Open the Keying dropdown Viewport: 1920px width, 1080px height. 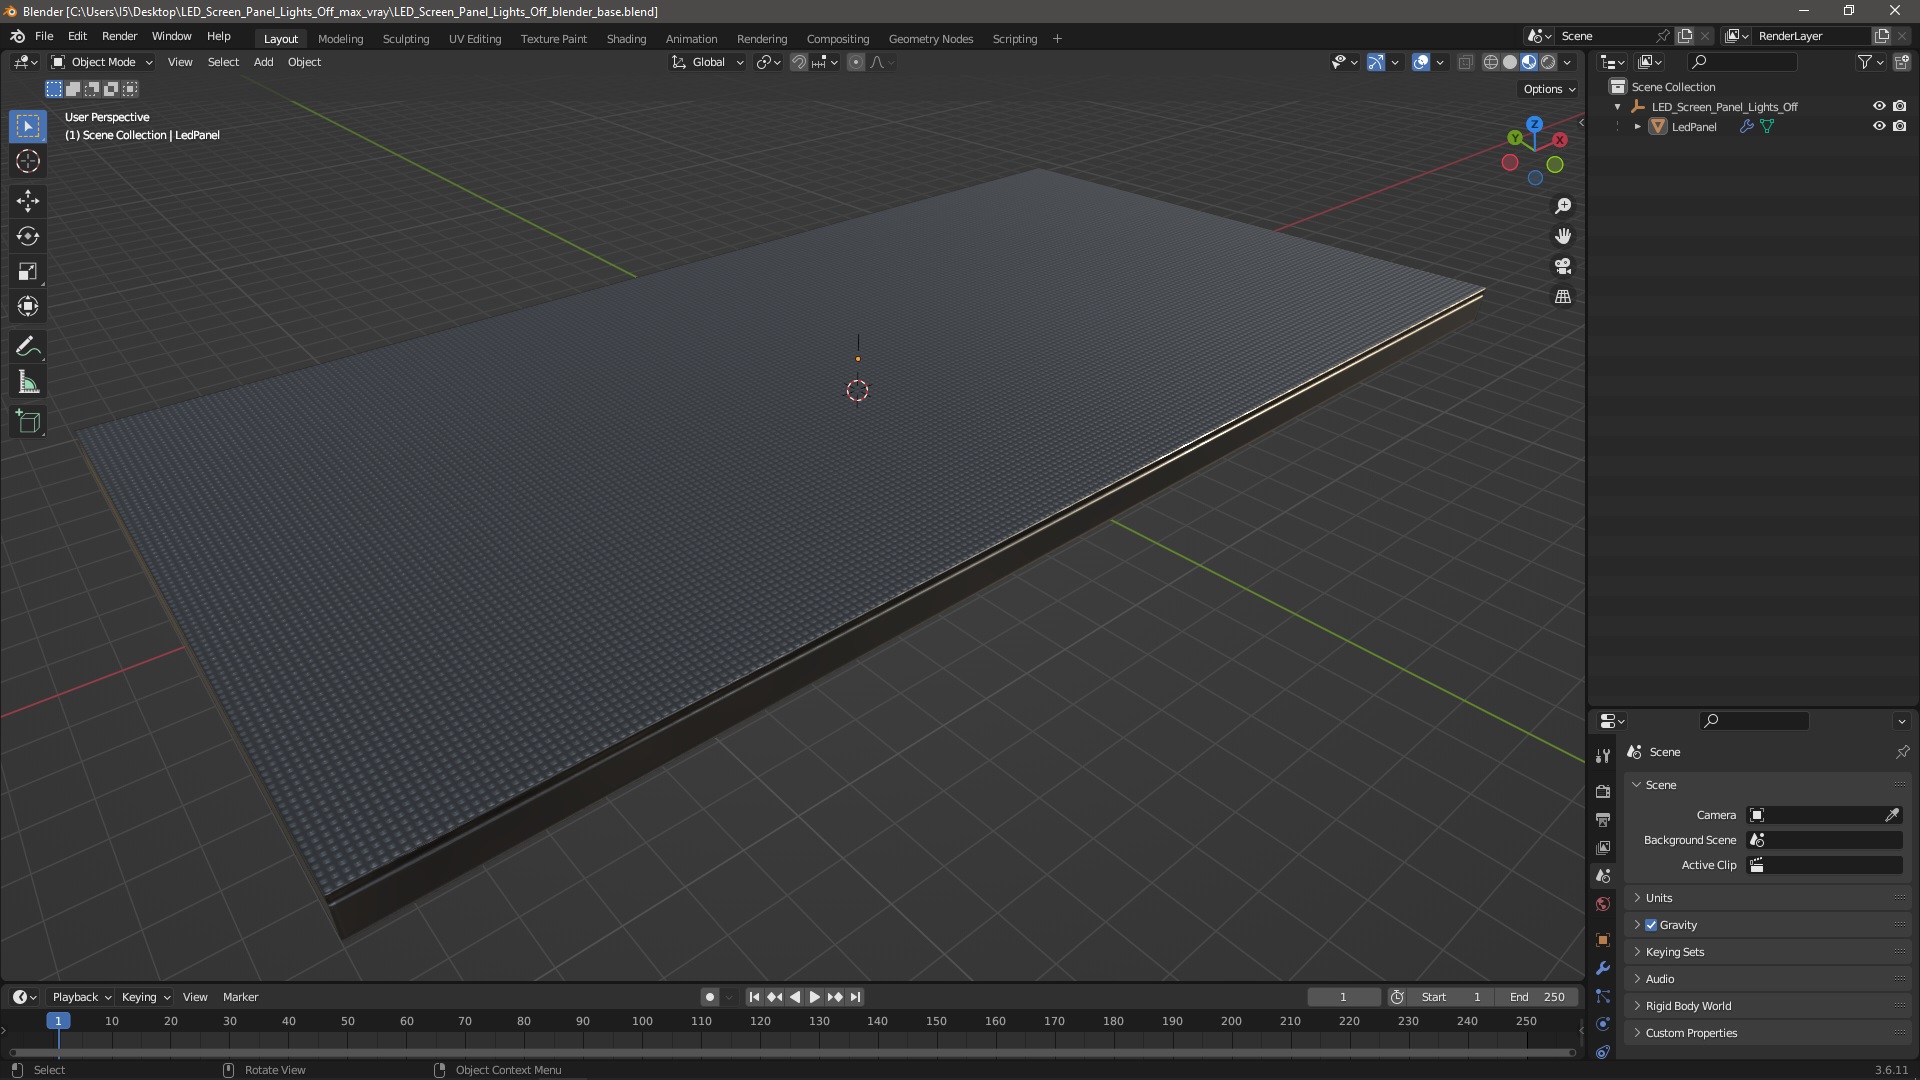click(x=145, y=997)
